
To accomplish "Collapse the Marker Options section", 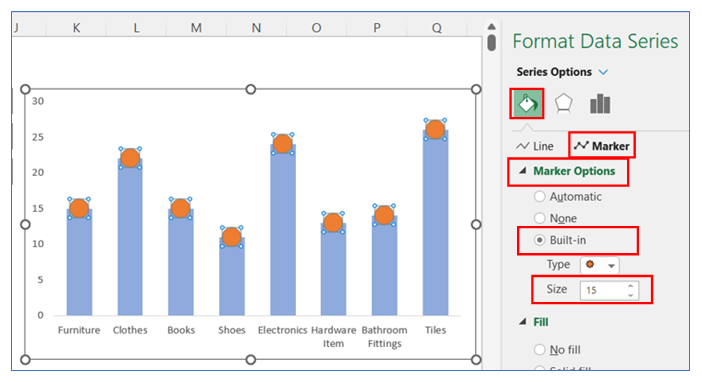I will 522,171.
